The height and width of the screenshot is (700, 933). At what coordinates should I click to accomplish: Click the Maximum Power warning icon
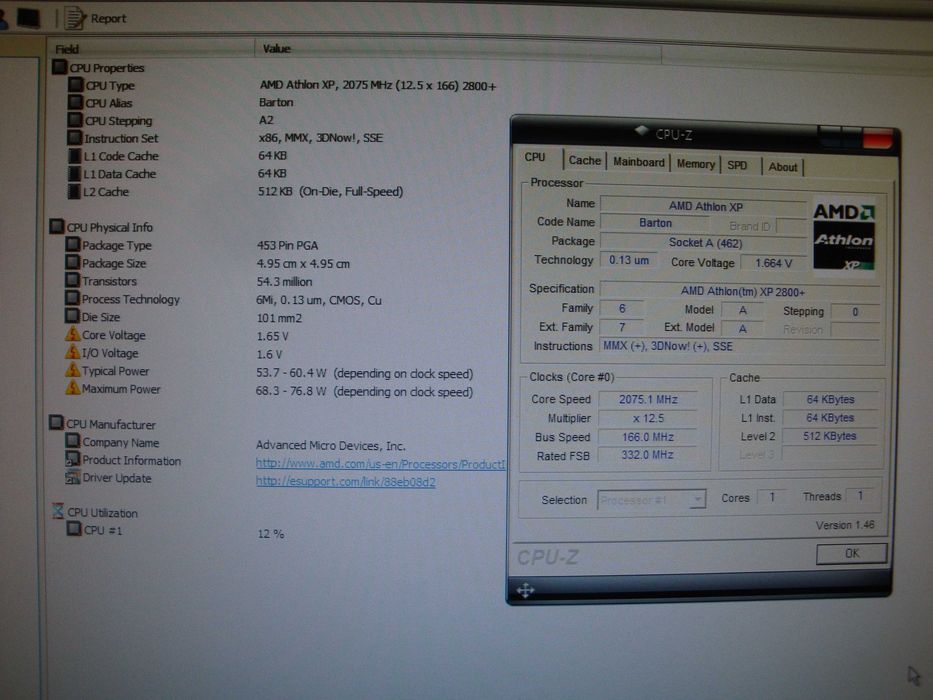click(x=73, y=388)
